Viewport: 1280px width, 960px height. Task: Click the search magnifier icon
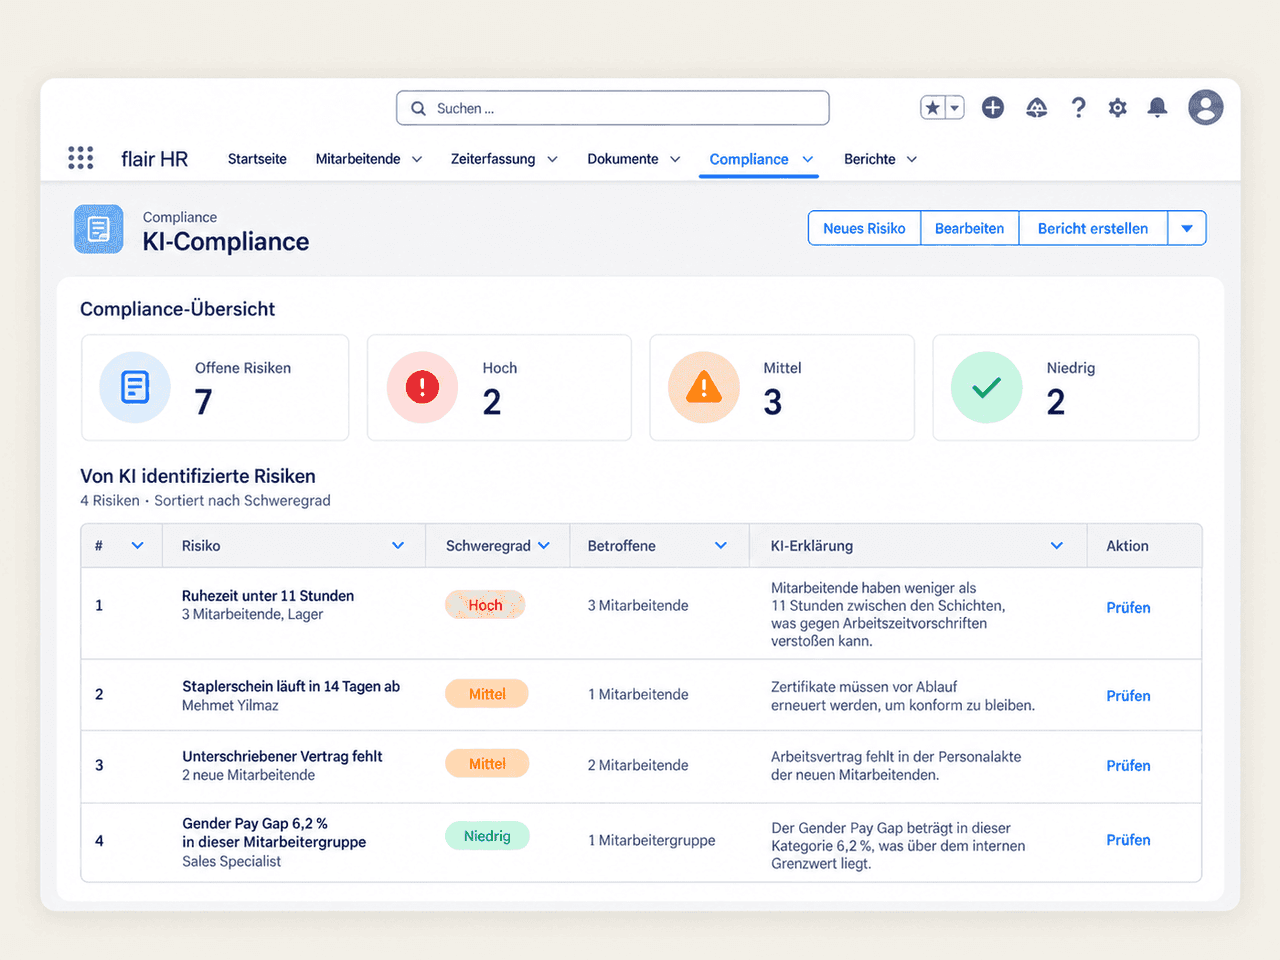(x=419, y=108)
